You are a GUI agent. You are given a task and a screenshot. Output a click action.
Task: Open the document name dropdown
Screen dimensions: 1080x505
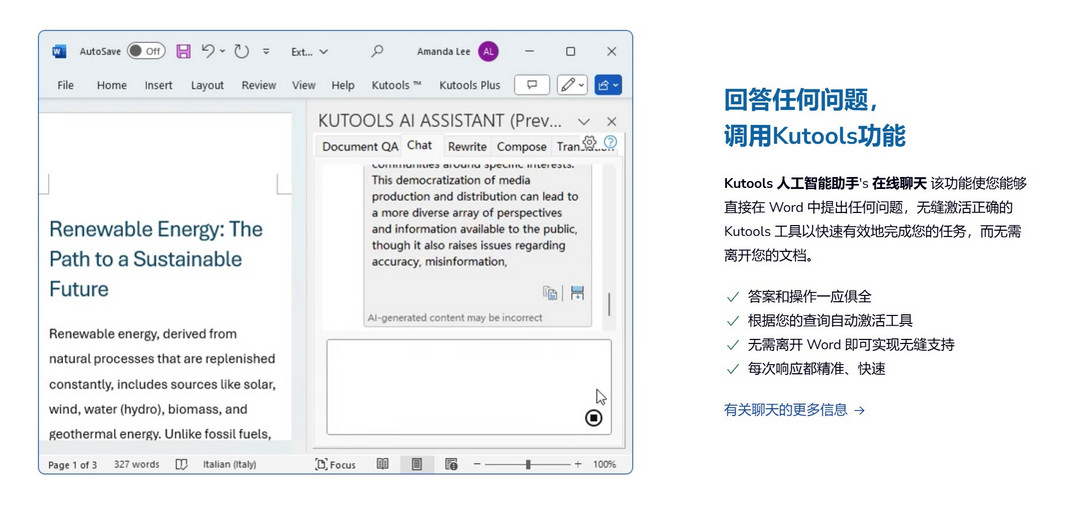click(309, 52)
